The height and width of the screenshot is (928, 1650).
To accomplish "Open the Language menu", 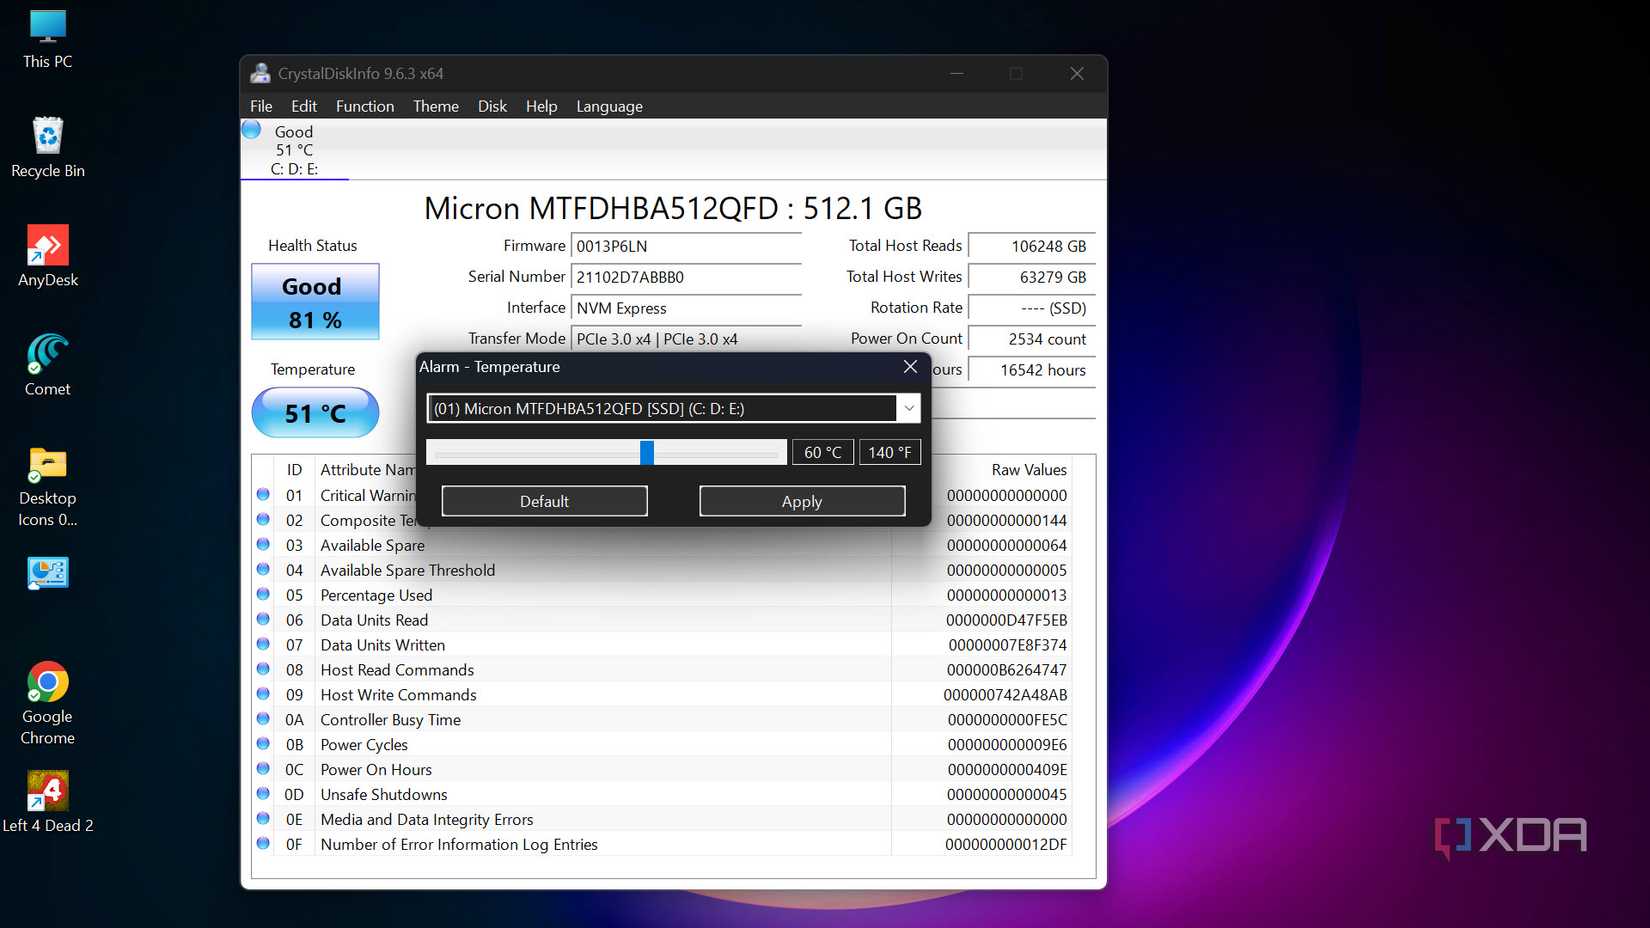I will click(x=609, y=106).
